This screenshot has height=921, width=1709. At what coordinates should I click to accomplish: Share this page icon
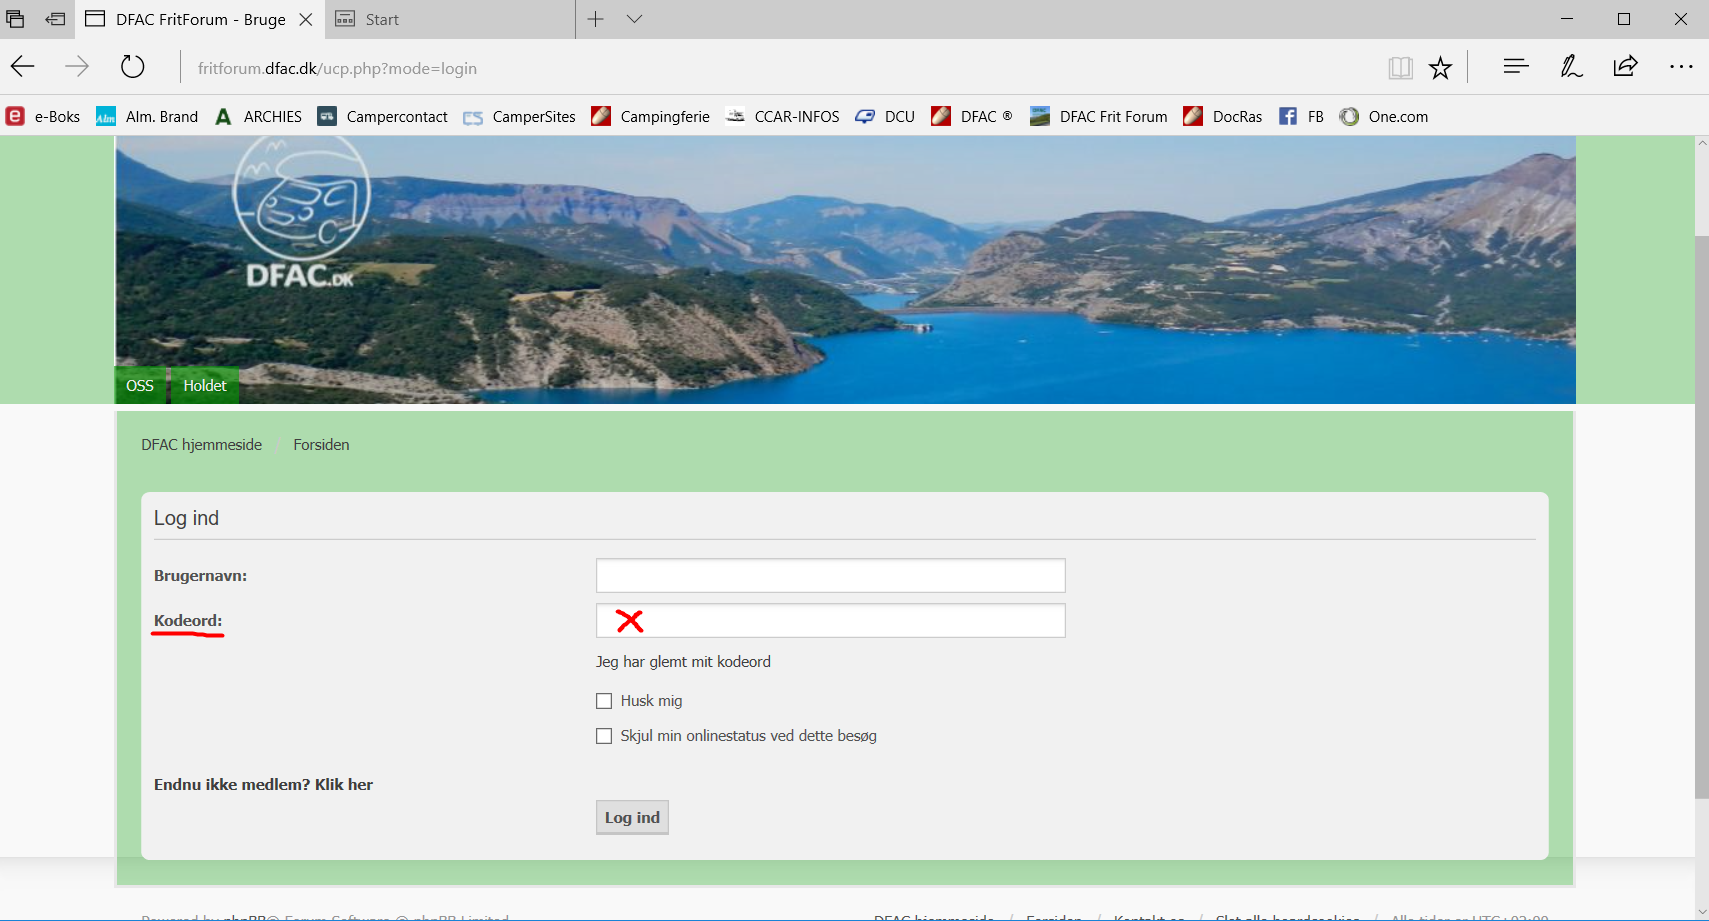(x=1626, y=67)
